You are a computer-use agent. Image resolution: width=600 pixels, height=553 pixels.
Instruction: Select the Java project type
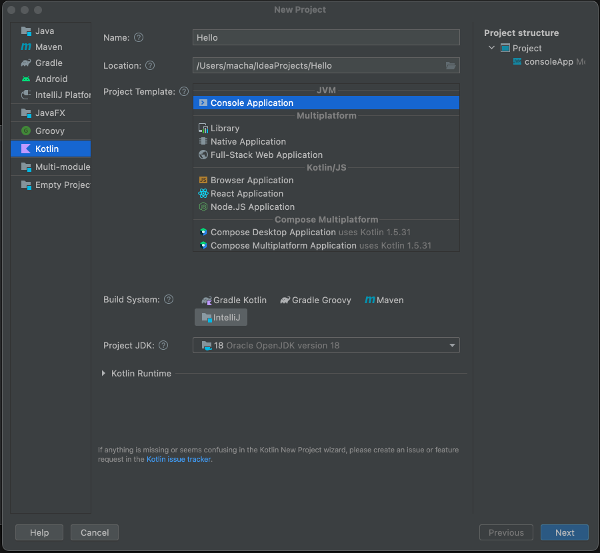(x=51, y=31)
